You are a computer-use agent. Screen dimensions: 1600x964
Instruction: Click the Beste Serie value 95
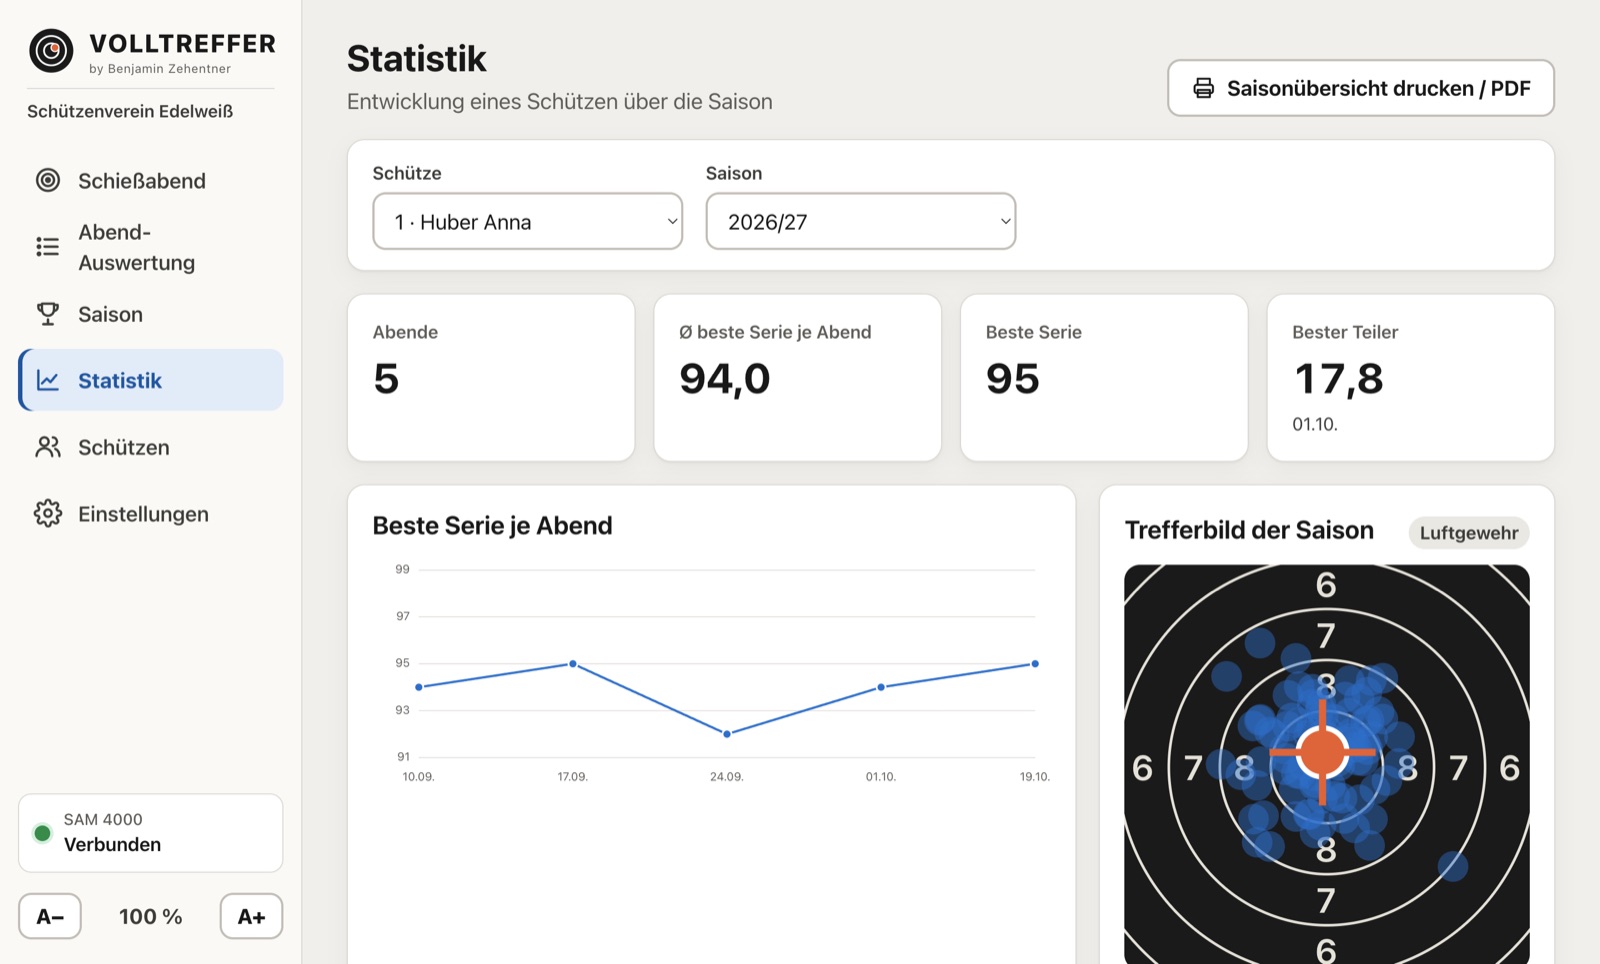[1013, 379]
